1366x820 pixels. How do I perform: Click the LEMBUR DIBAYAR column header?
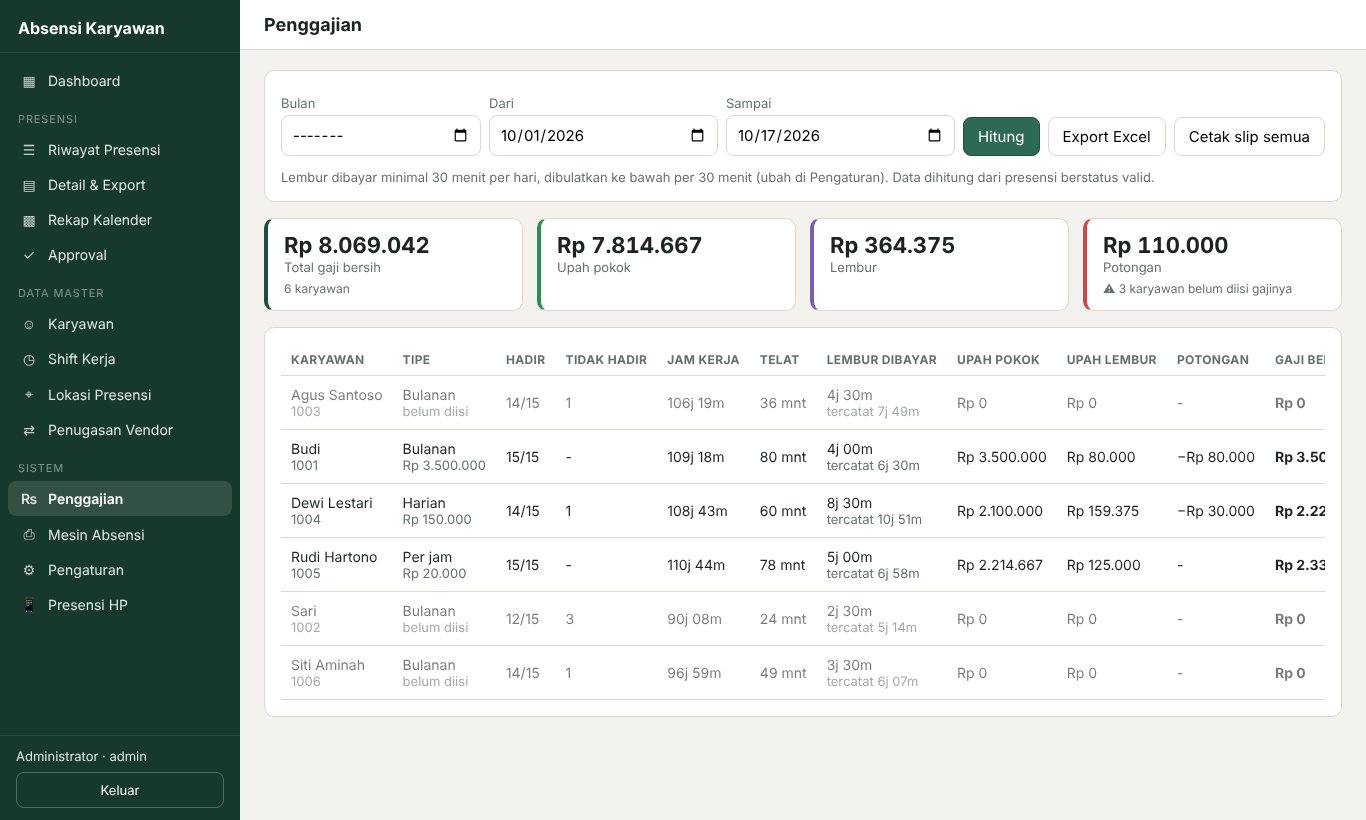pos(881,360)
